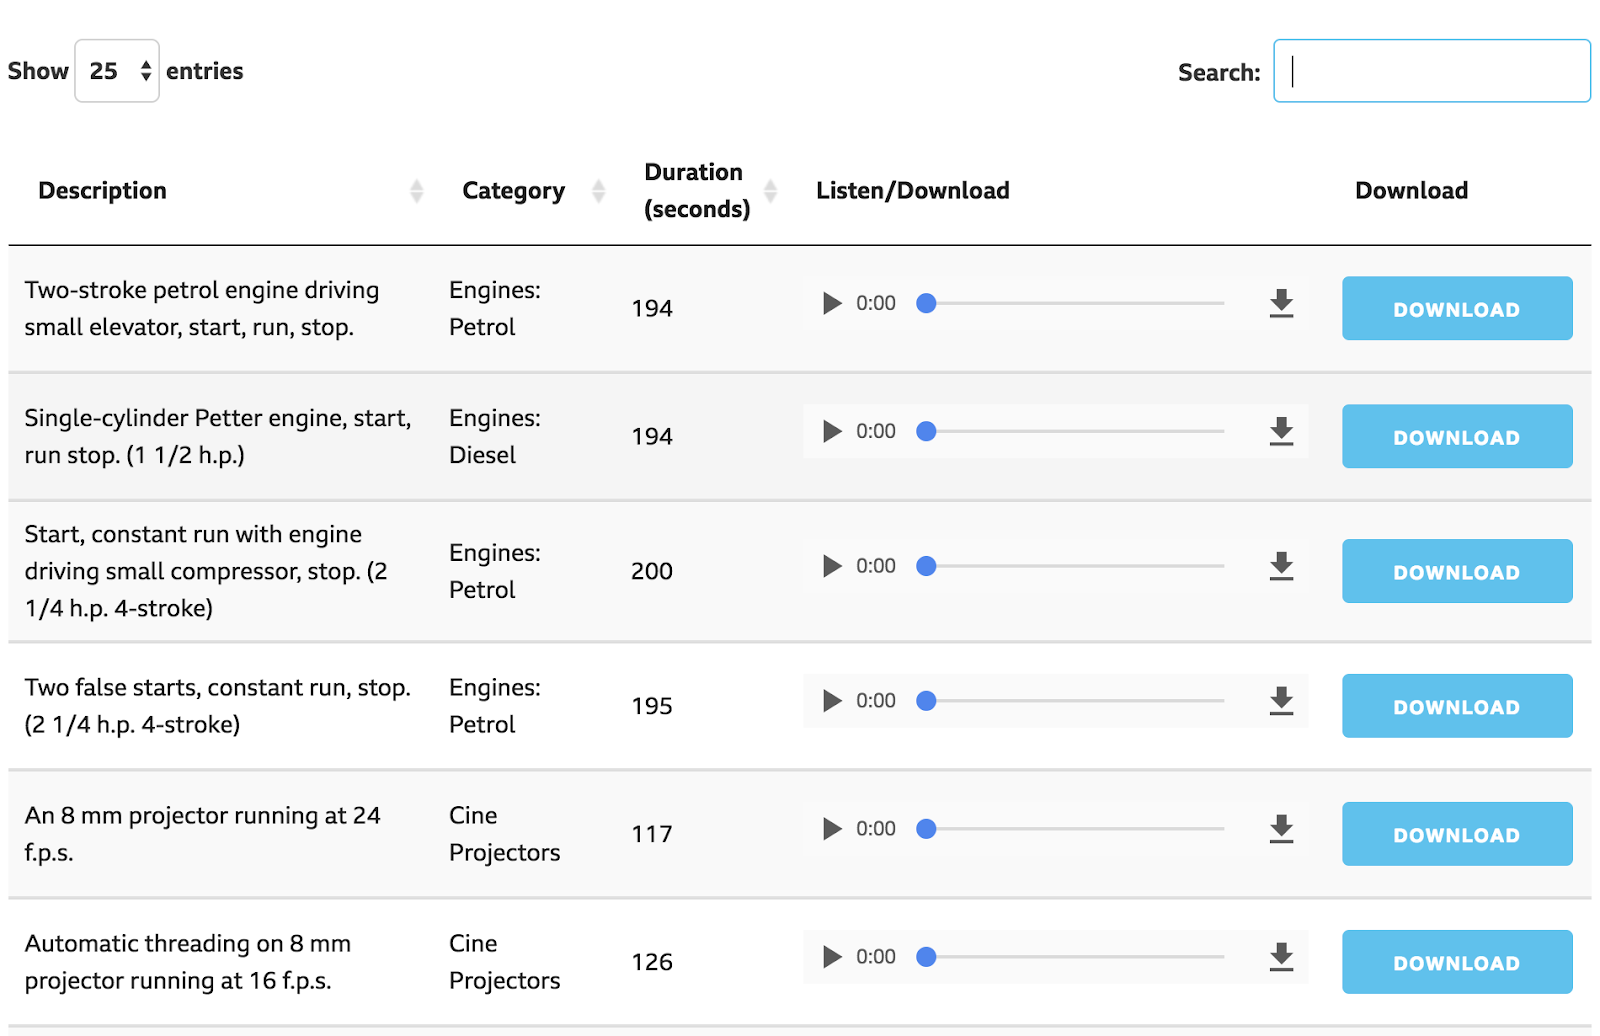Click the Description column sort arrows
1600x1036 pixels.
coord(416,190)
